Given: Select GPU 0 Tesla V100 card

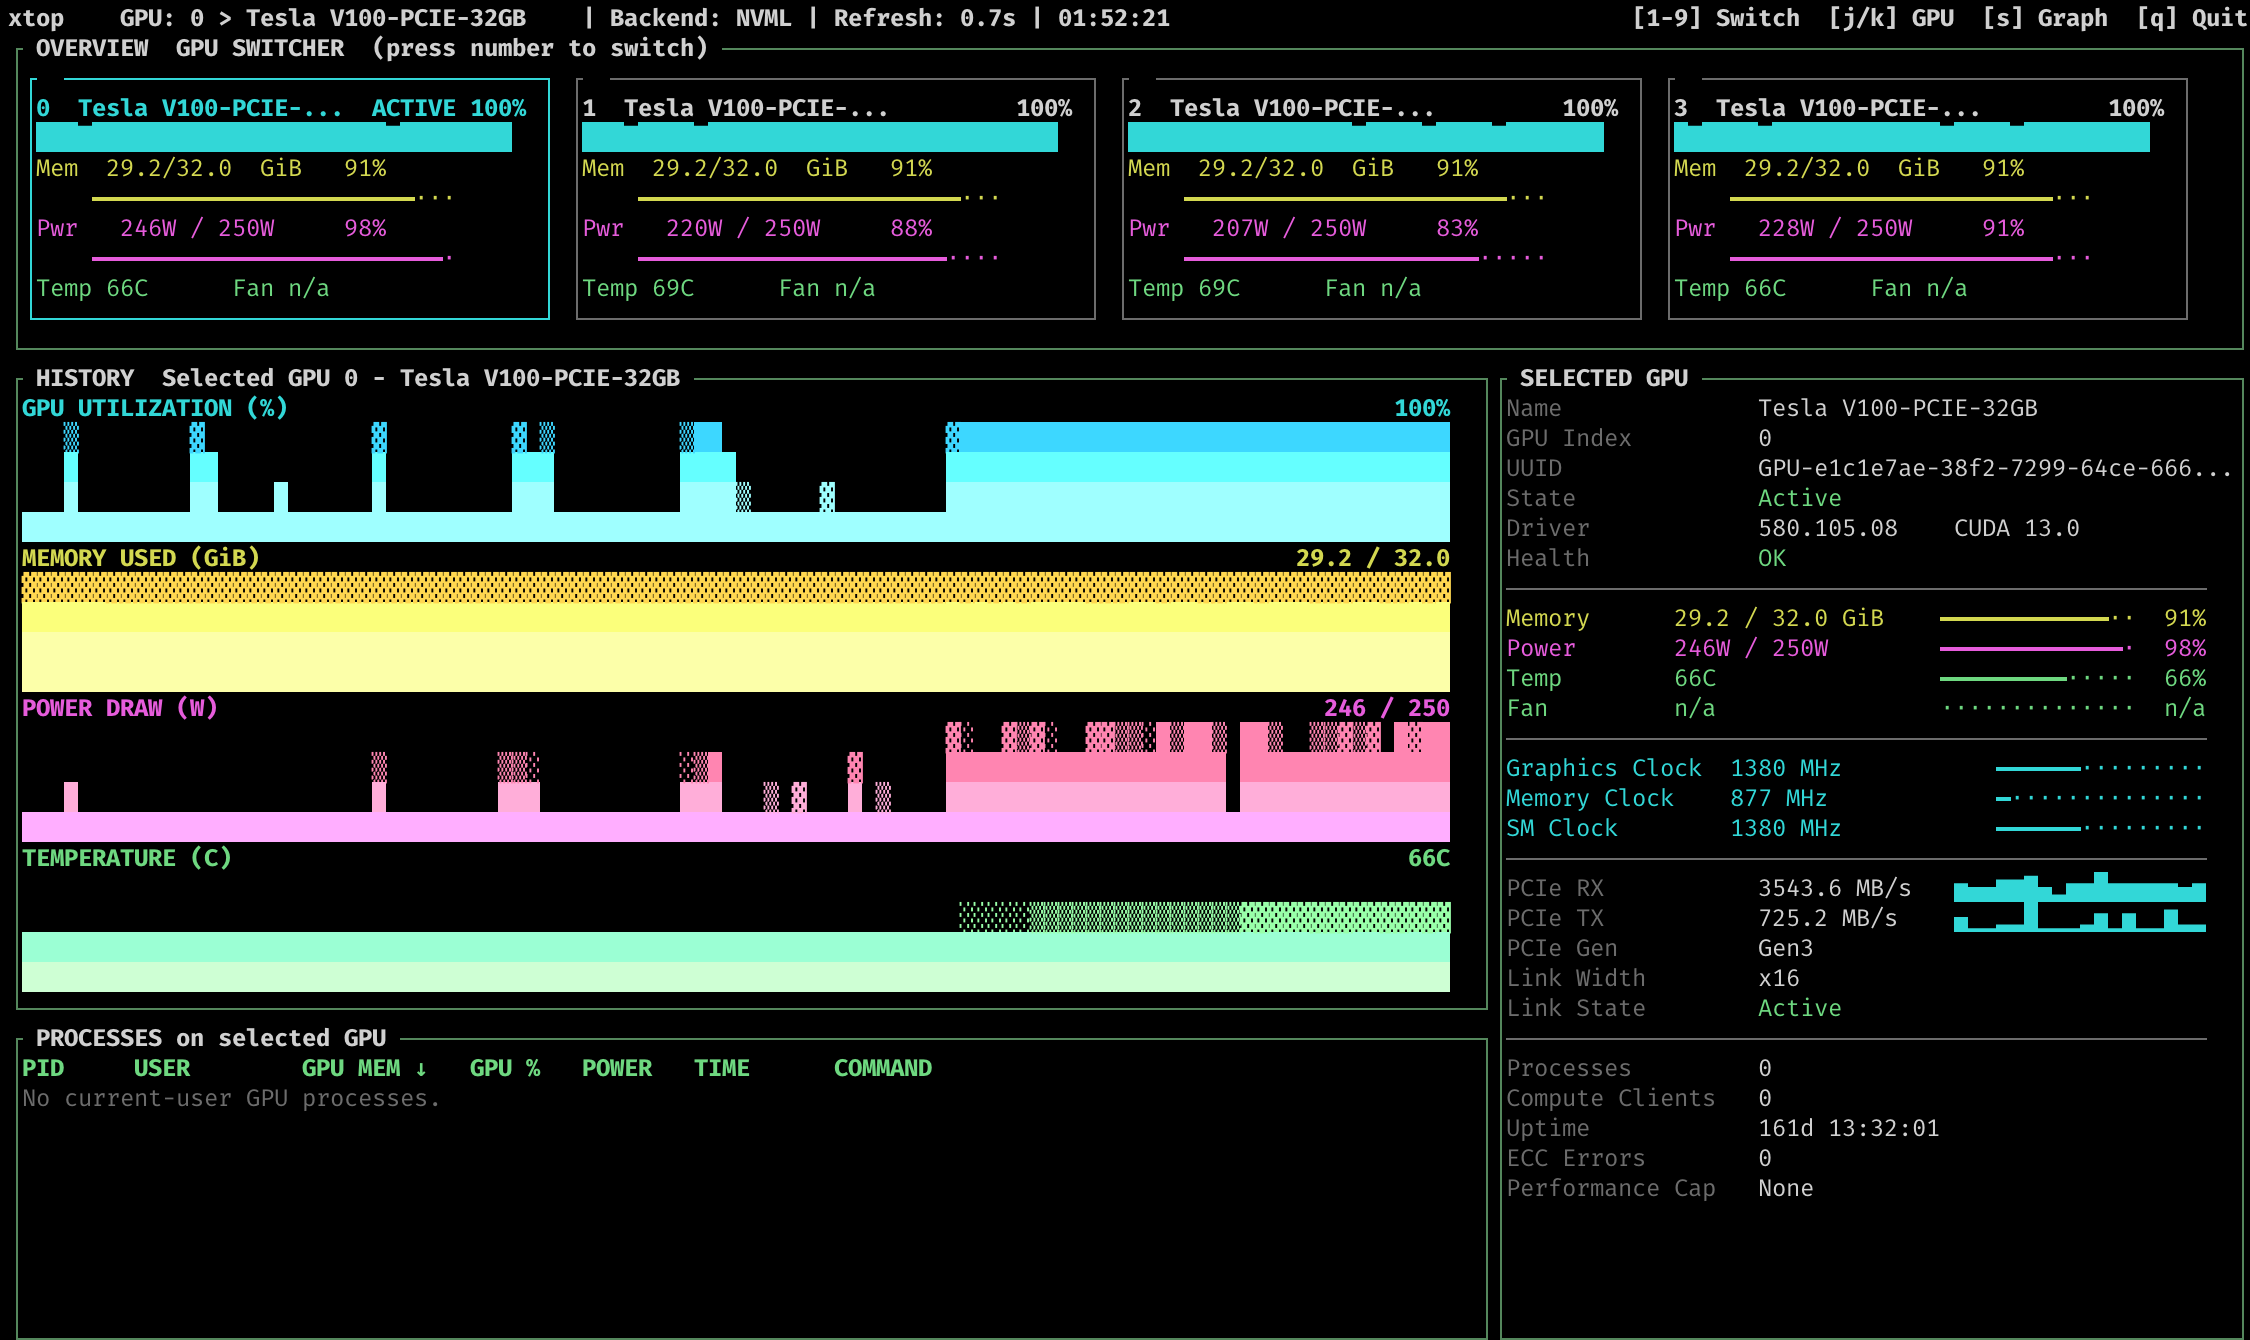Looking at the screenshot, I should tap(290, 199).
